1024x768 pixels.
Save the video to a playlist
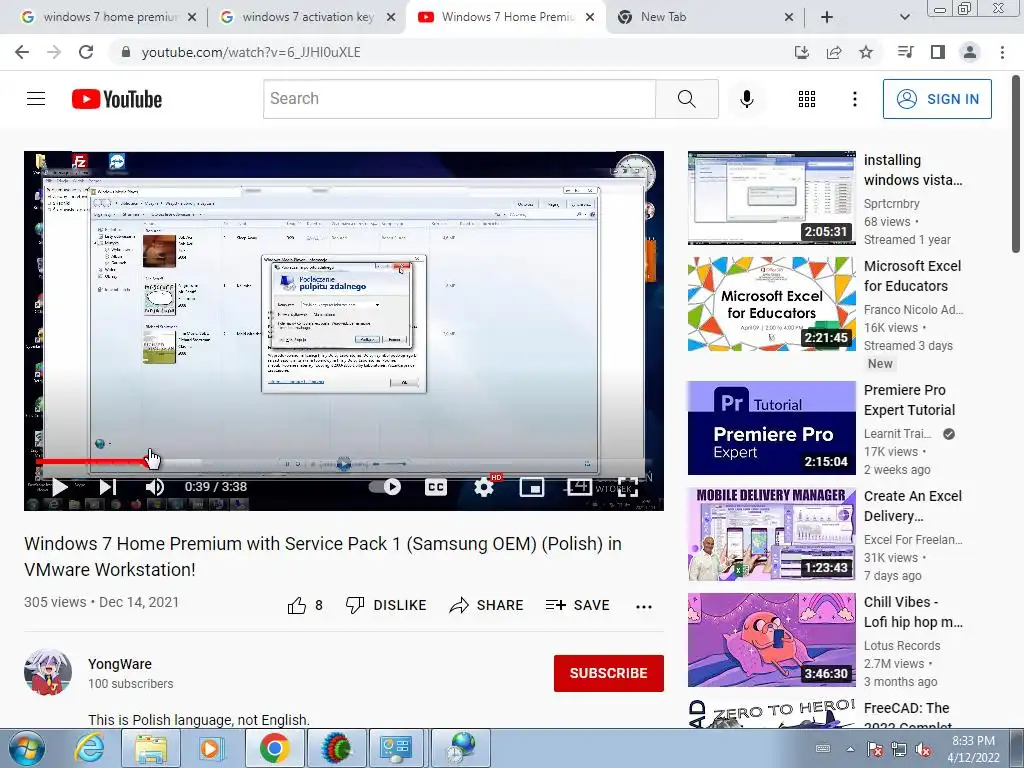[577, 605]
